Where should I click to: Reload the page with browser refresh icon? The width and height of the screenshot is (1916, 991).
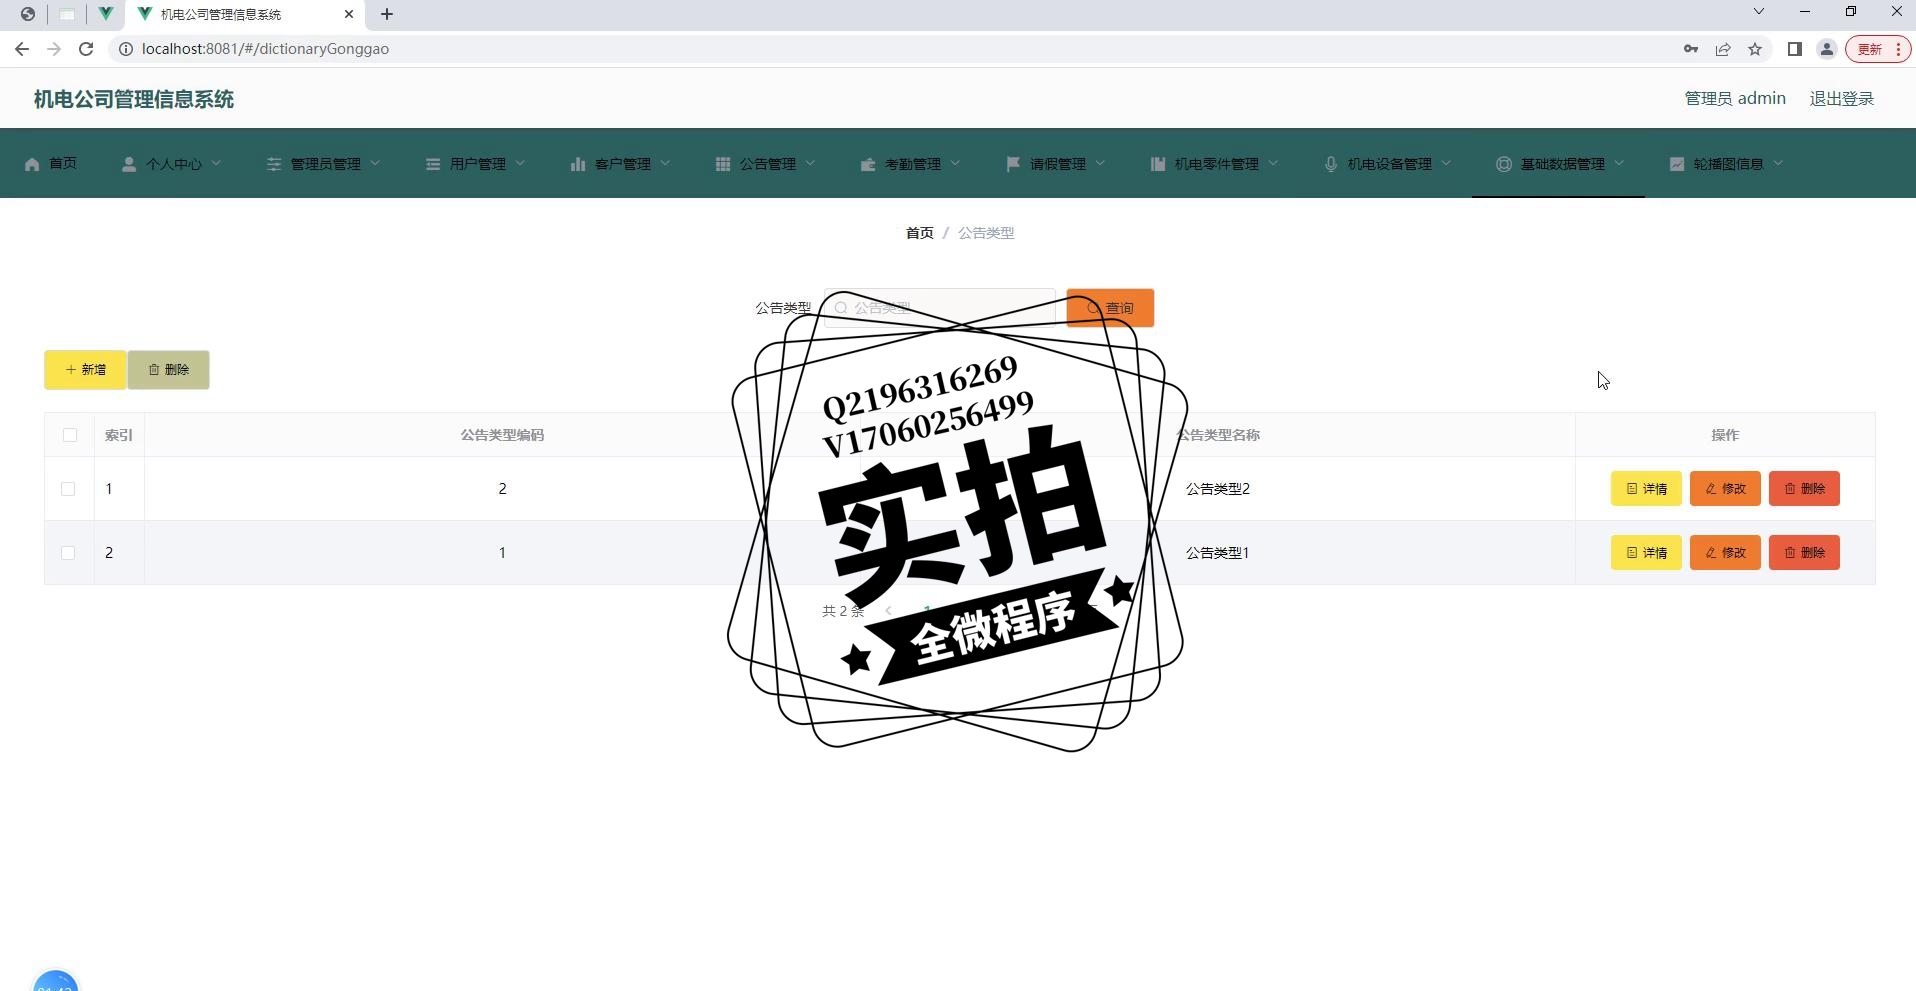point(86,49)
